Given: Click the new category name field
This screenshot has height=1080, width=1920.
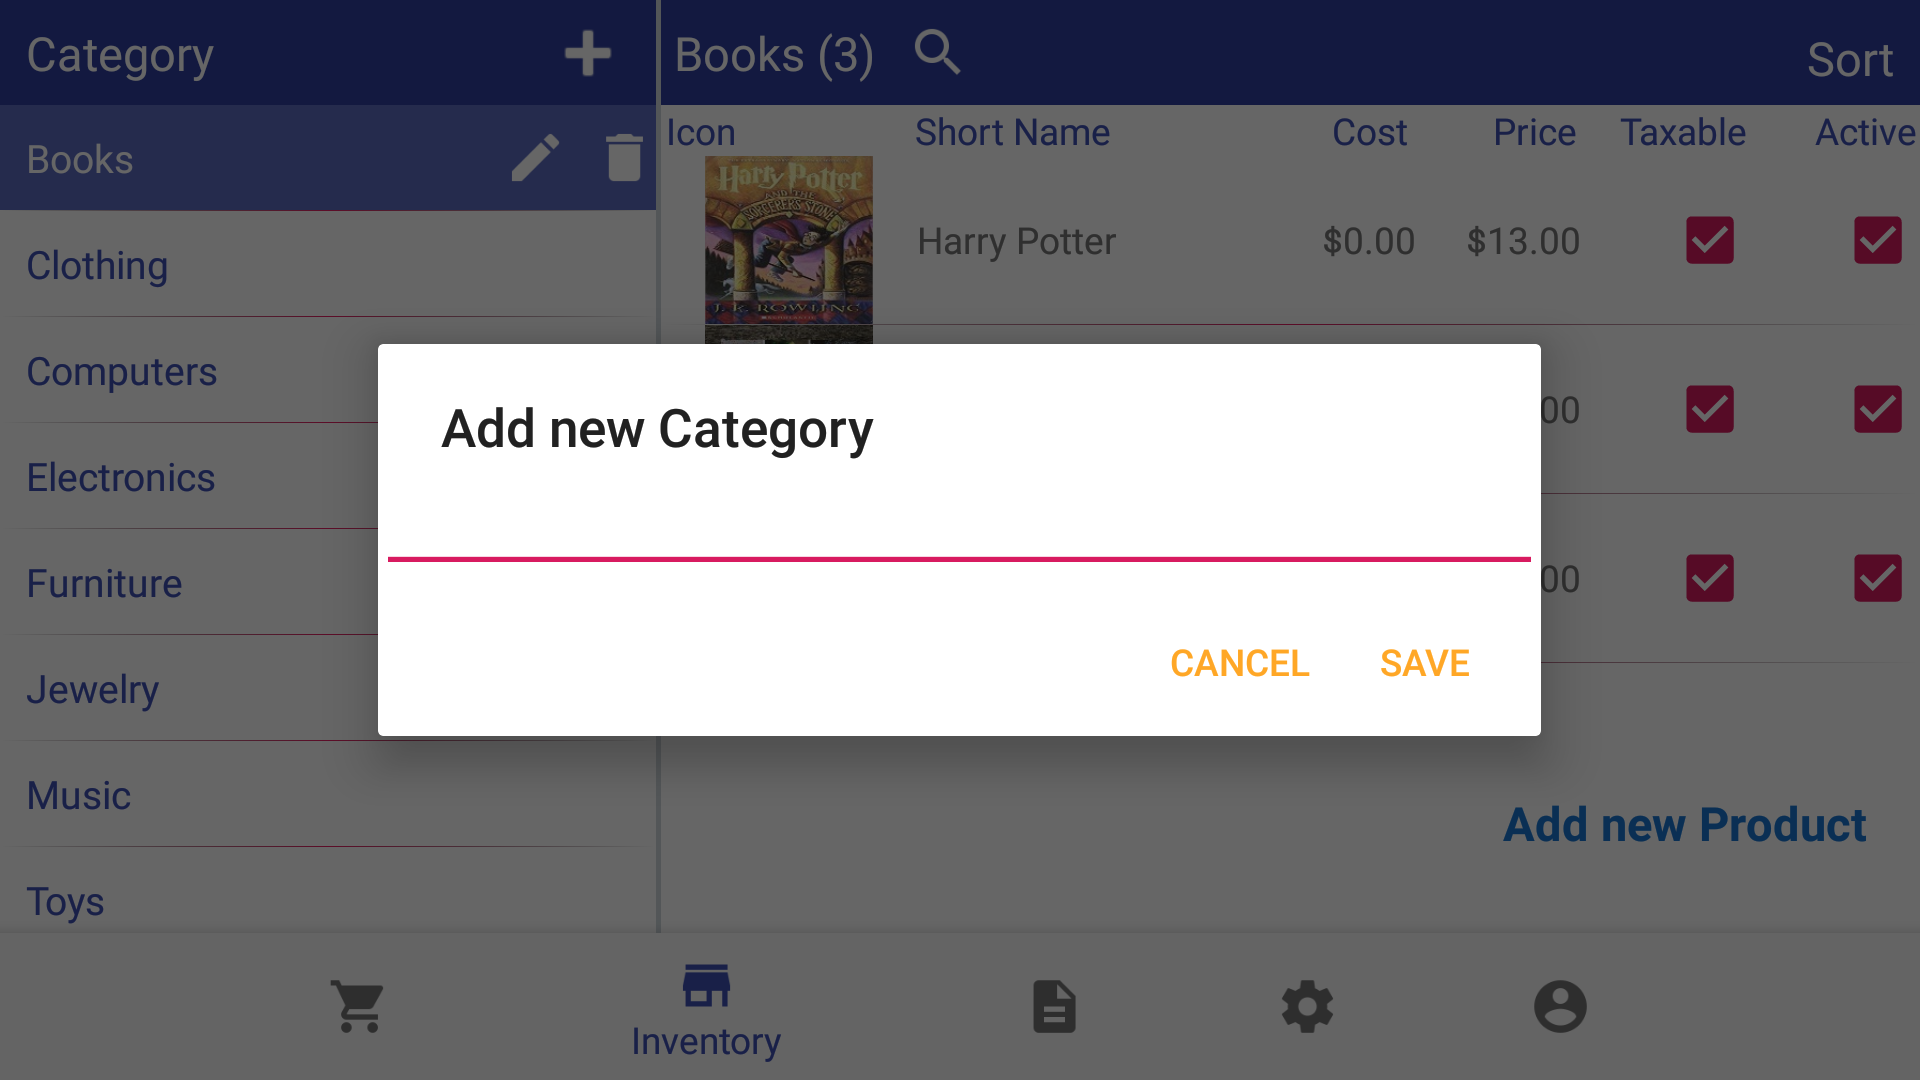Looking at the screenshot, I should (x=958, y=529).
